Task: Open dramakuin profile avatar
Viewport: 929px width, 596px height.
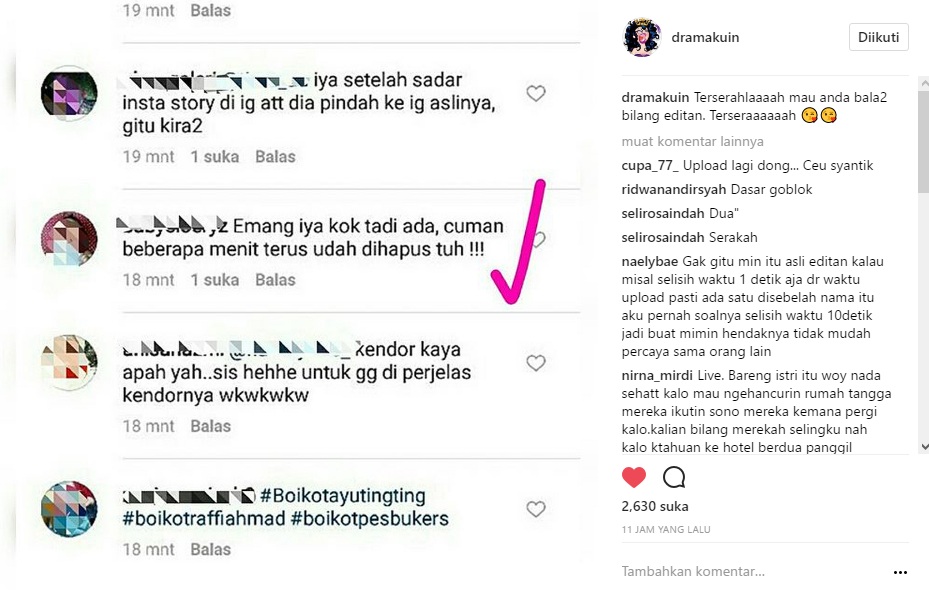Action: coord(642,37)
